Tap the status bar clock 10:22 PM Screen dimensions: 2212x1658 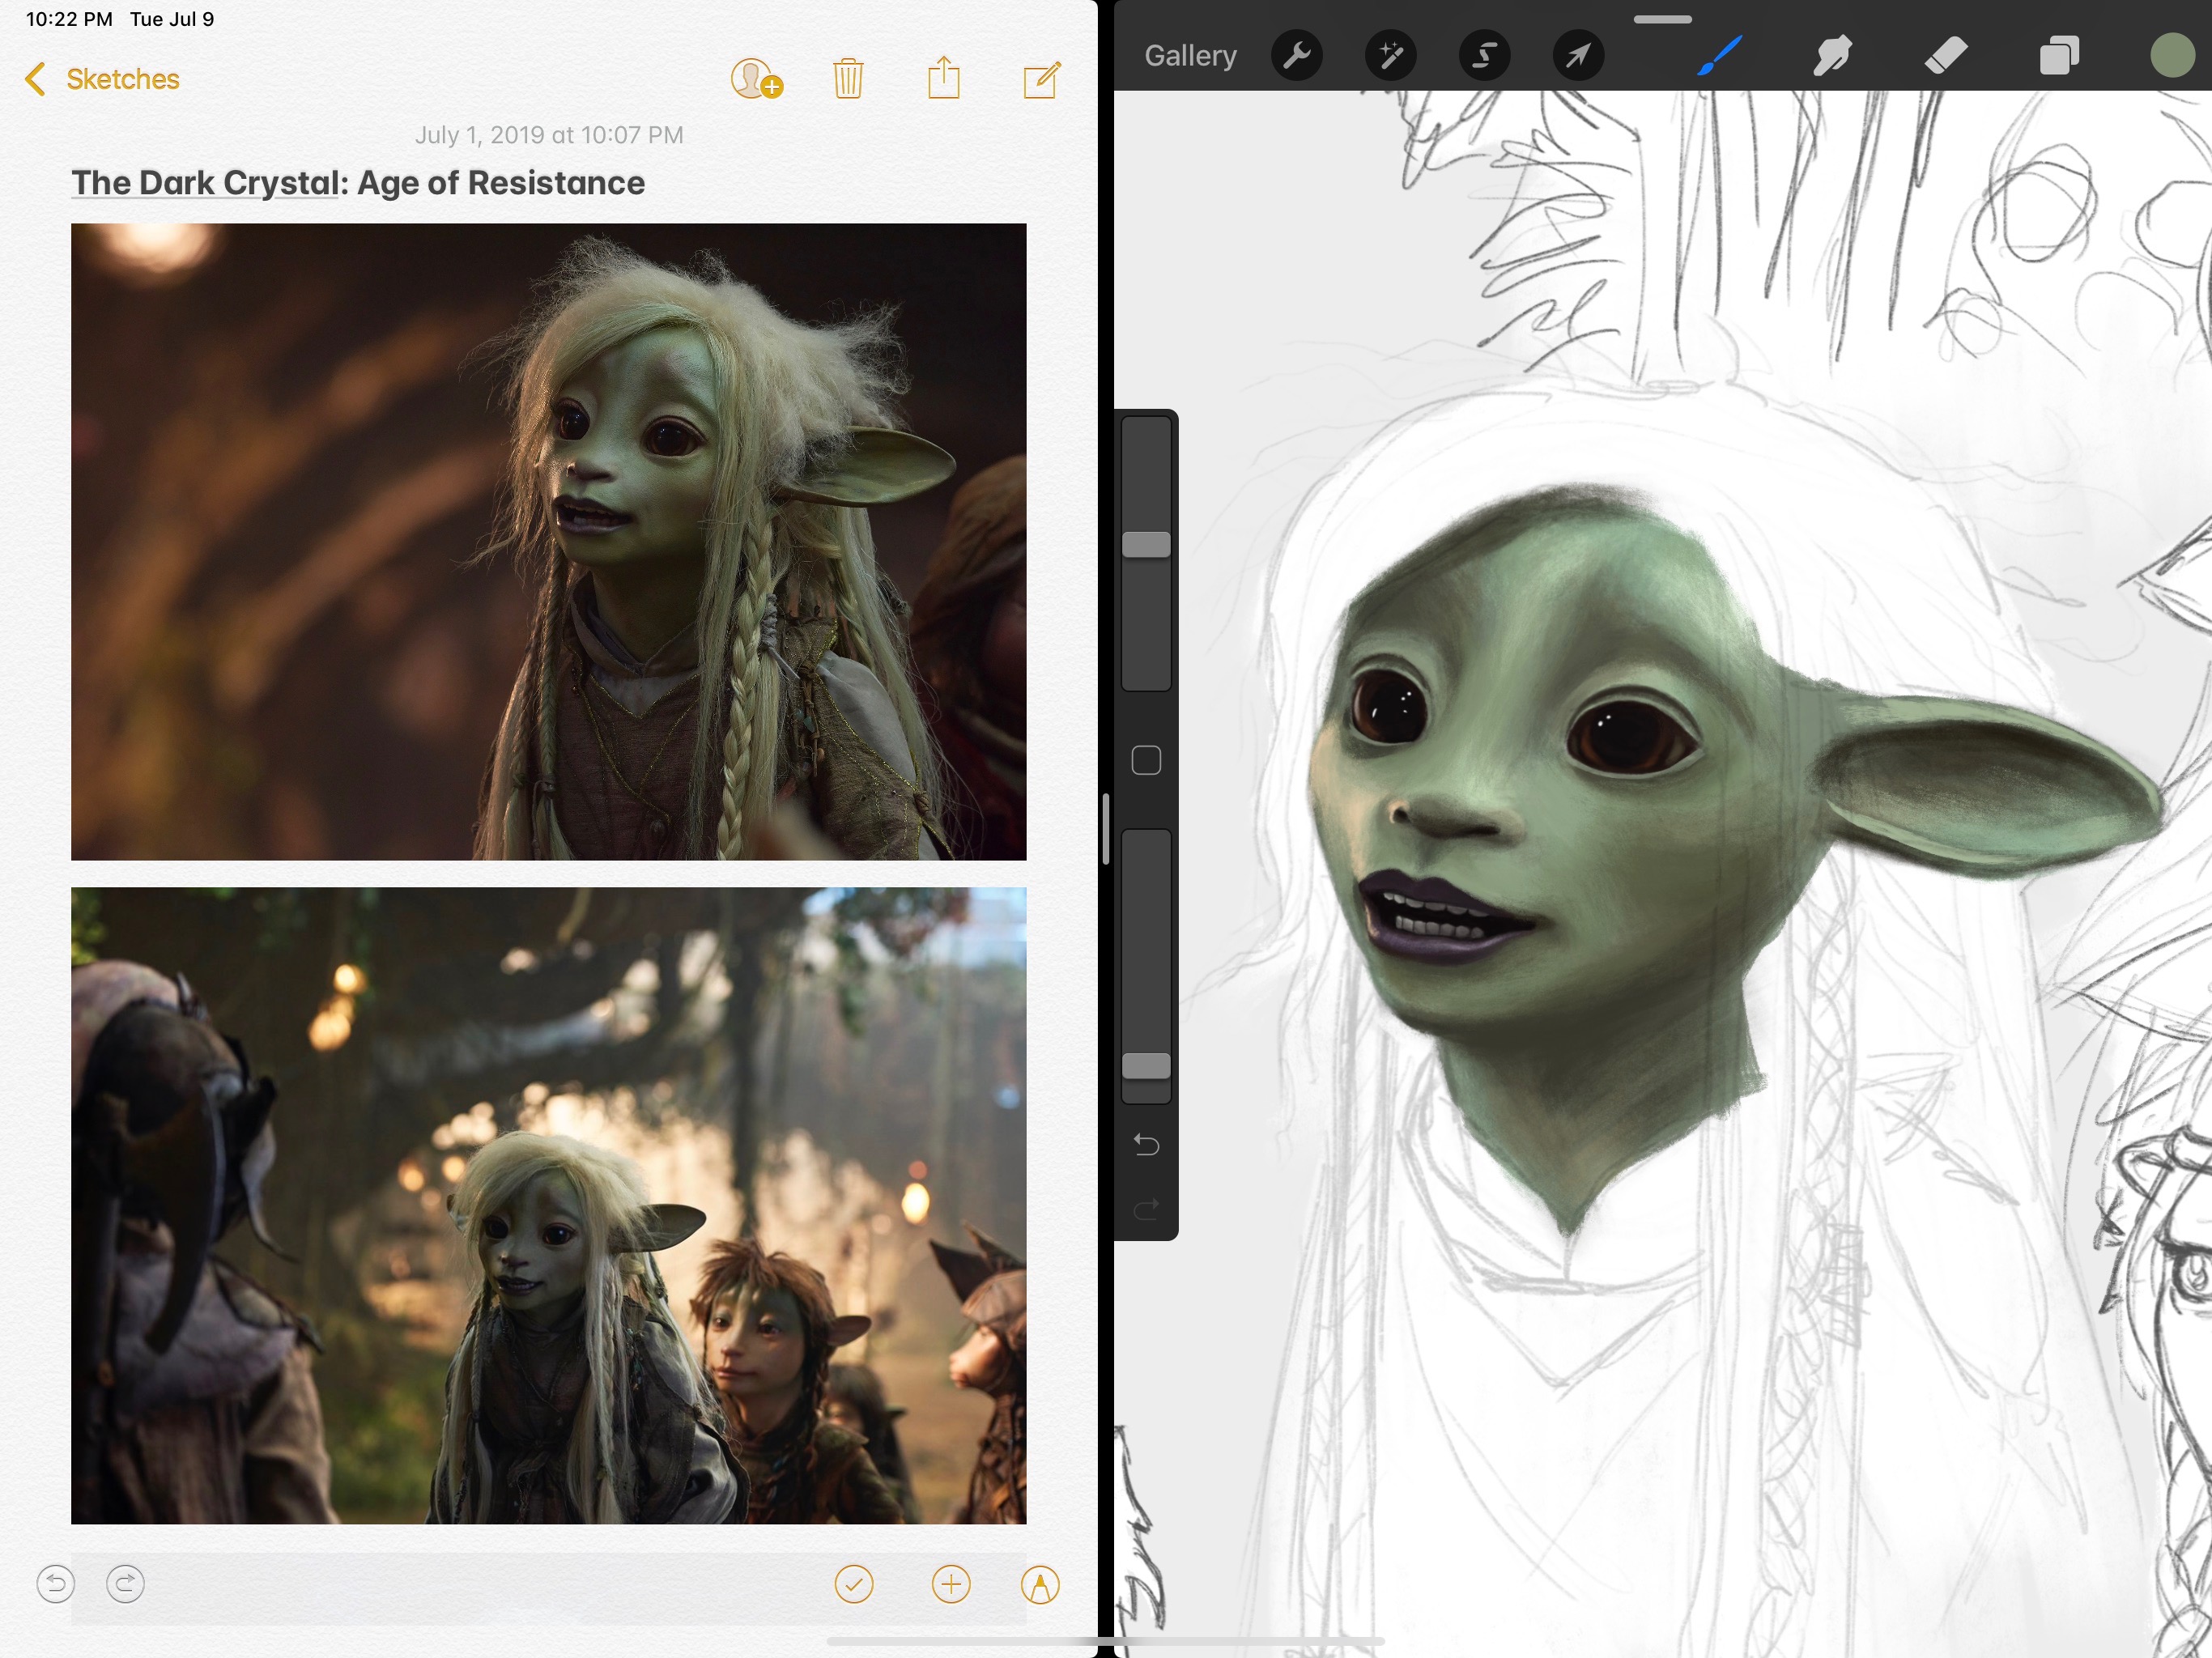coord(69,19)
